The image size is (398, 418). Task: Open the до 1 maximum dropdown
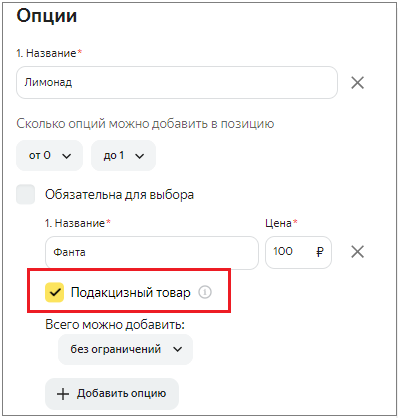[123, 155]
